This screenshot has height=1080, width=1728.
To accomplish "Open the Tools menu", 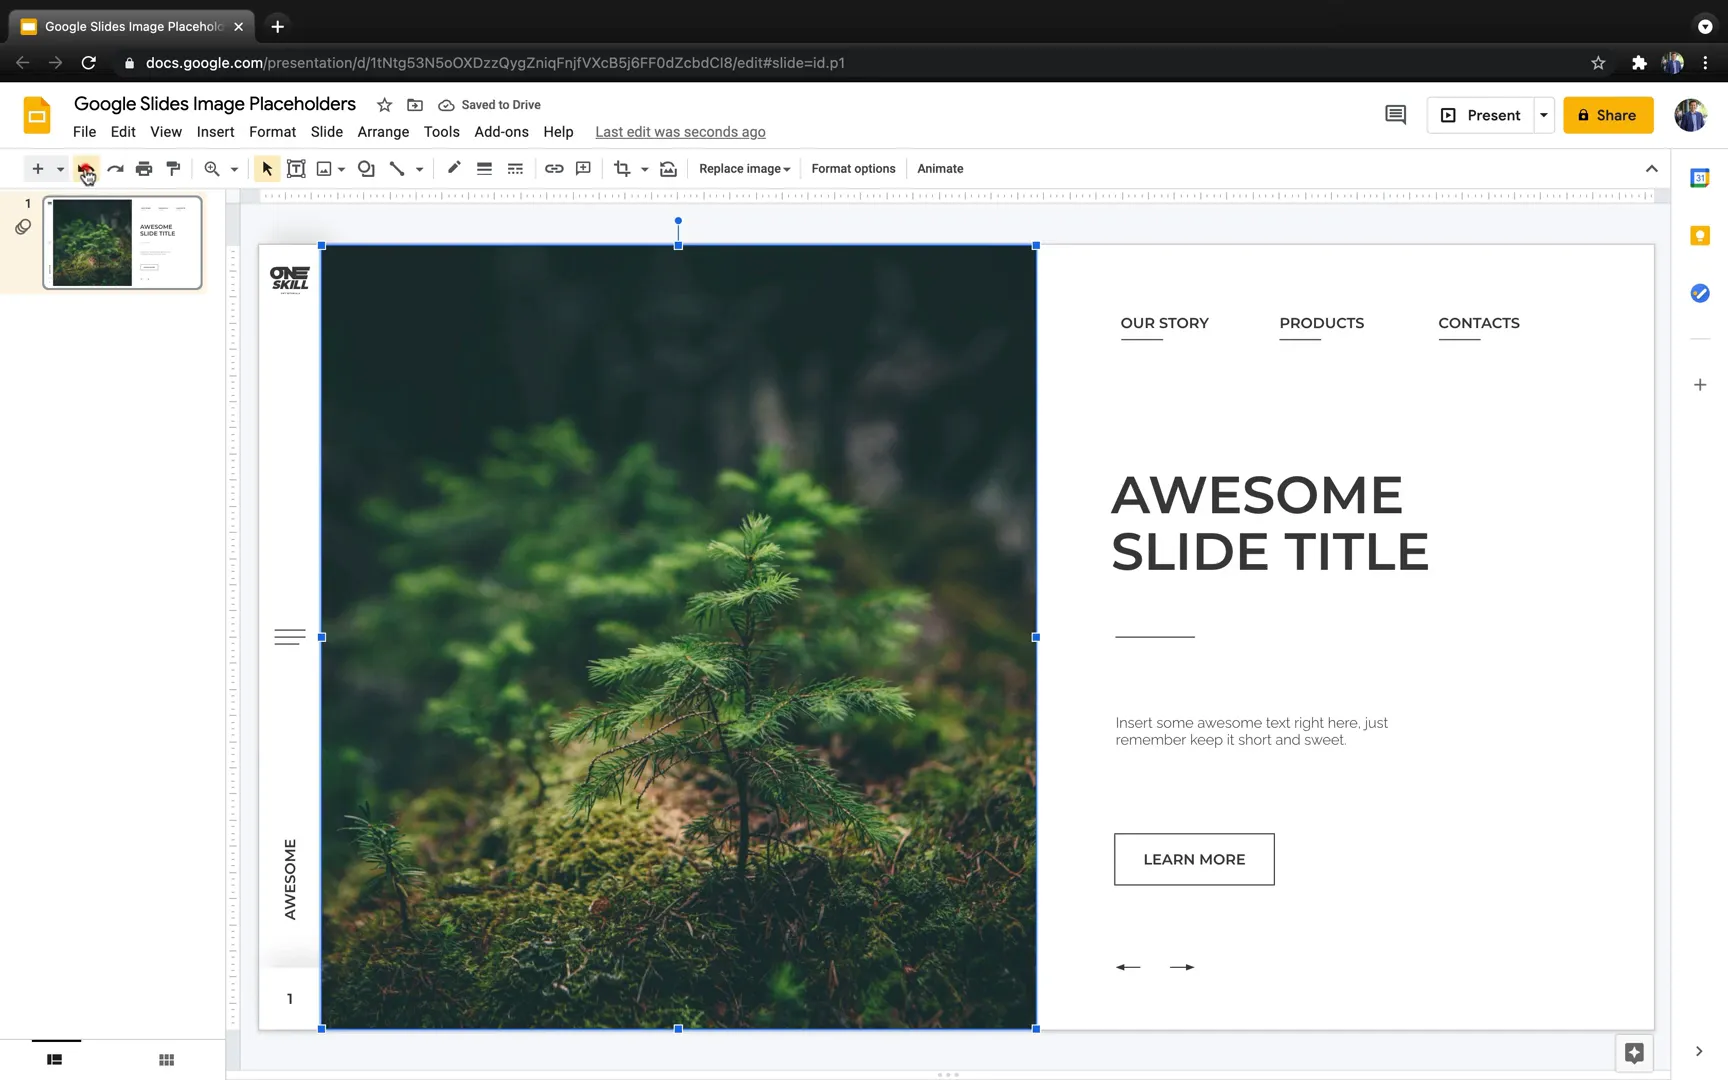I will tap(441, 132).
